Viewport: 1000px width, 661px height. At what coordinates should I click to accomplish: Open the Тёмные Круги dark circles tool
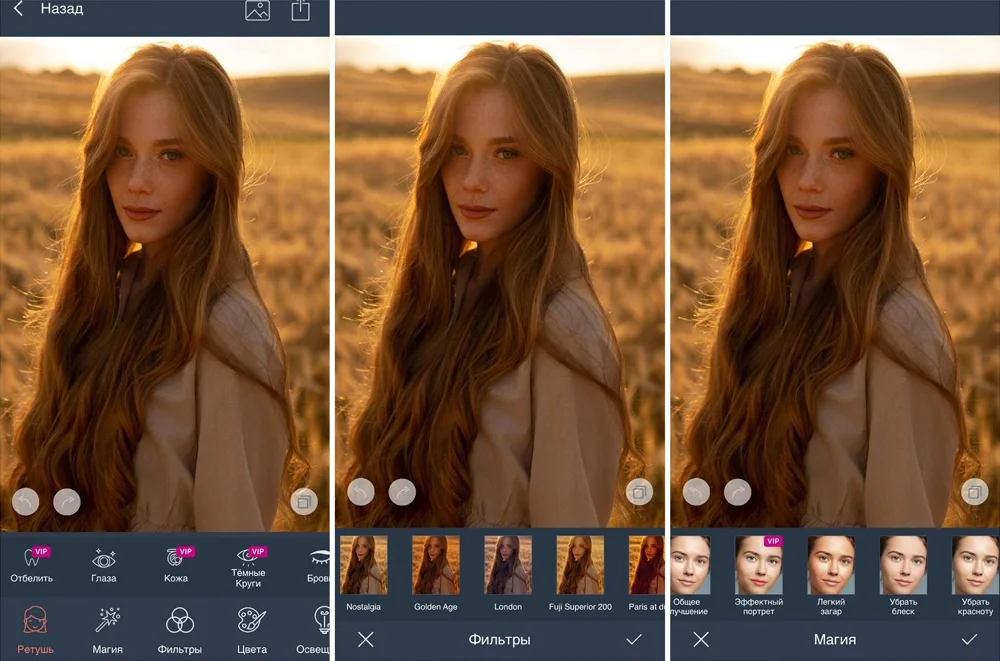click(x=248, y=564)
